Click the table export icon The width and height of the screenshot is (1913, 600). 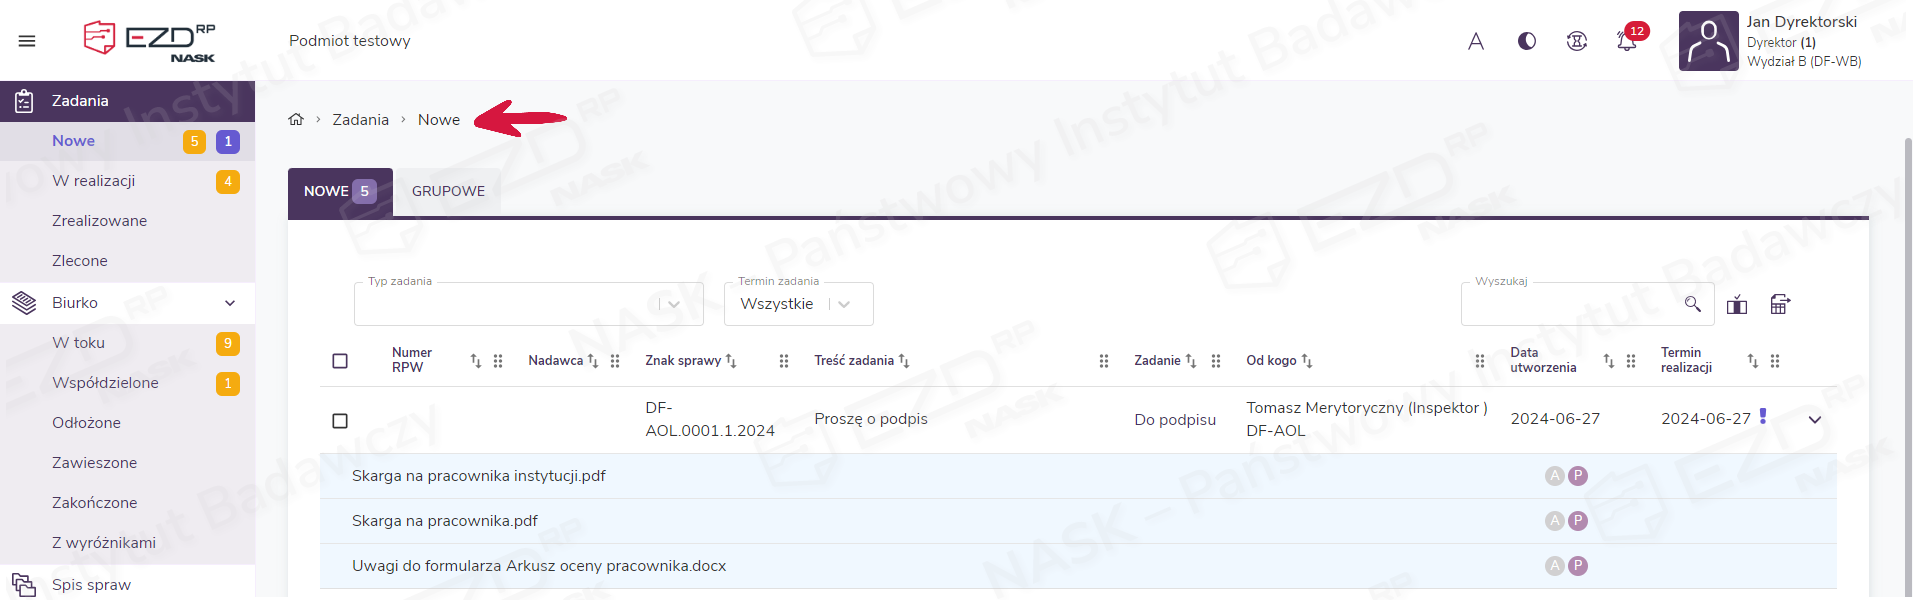pos(1780,304)
